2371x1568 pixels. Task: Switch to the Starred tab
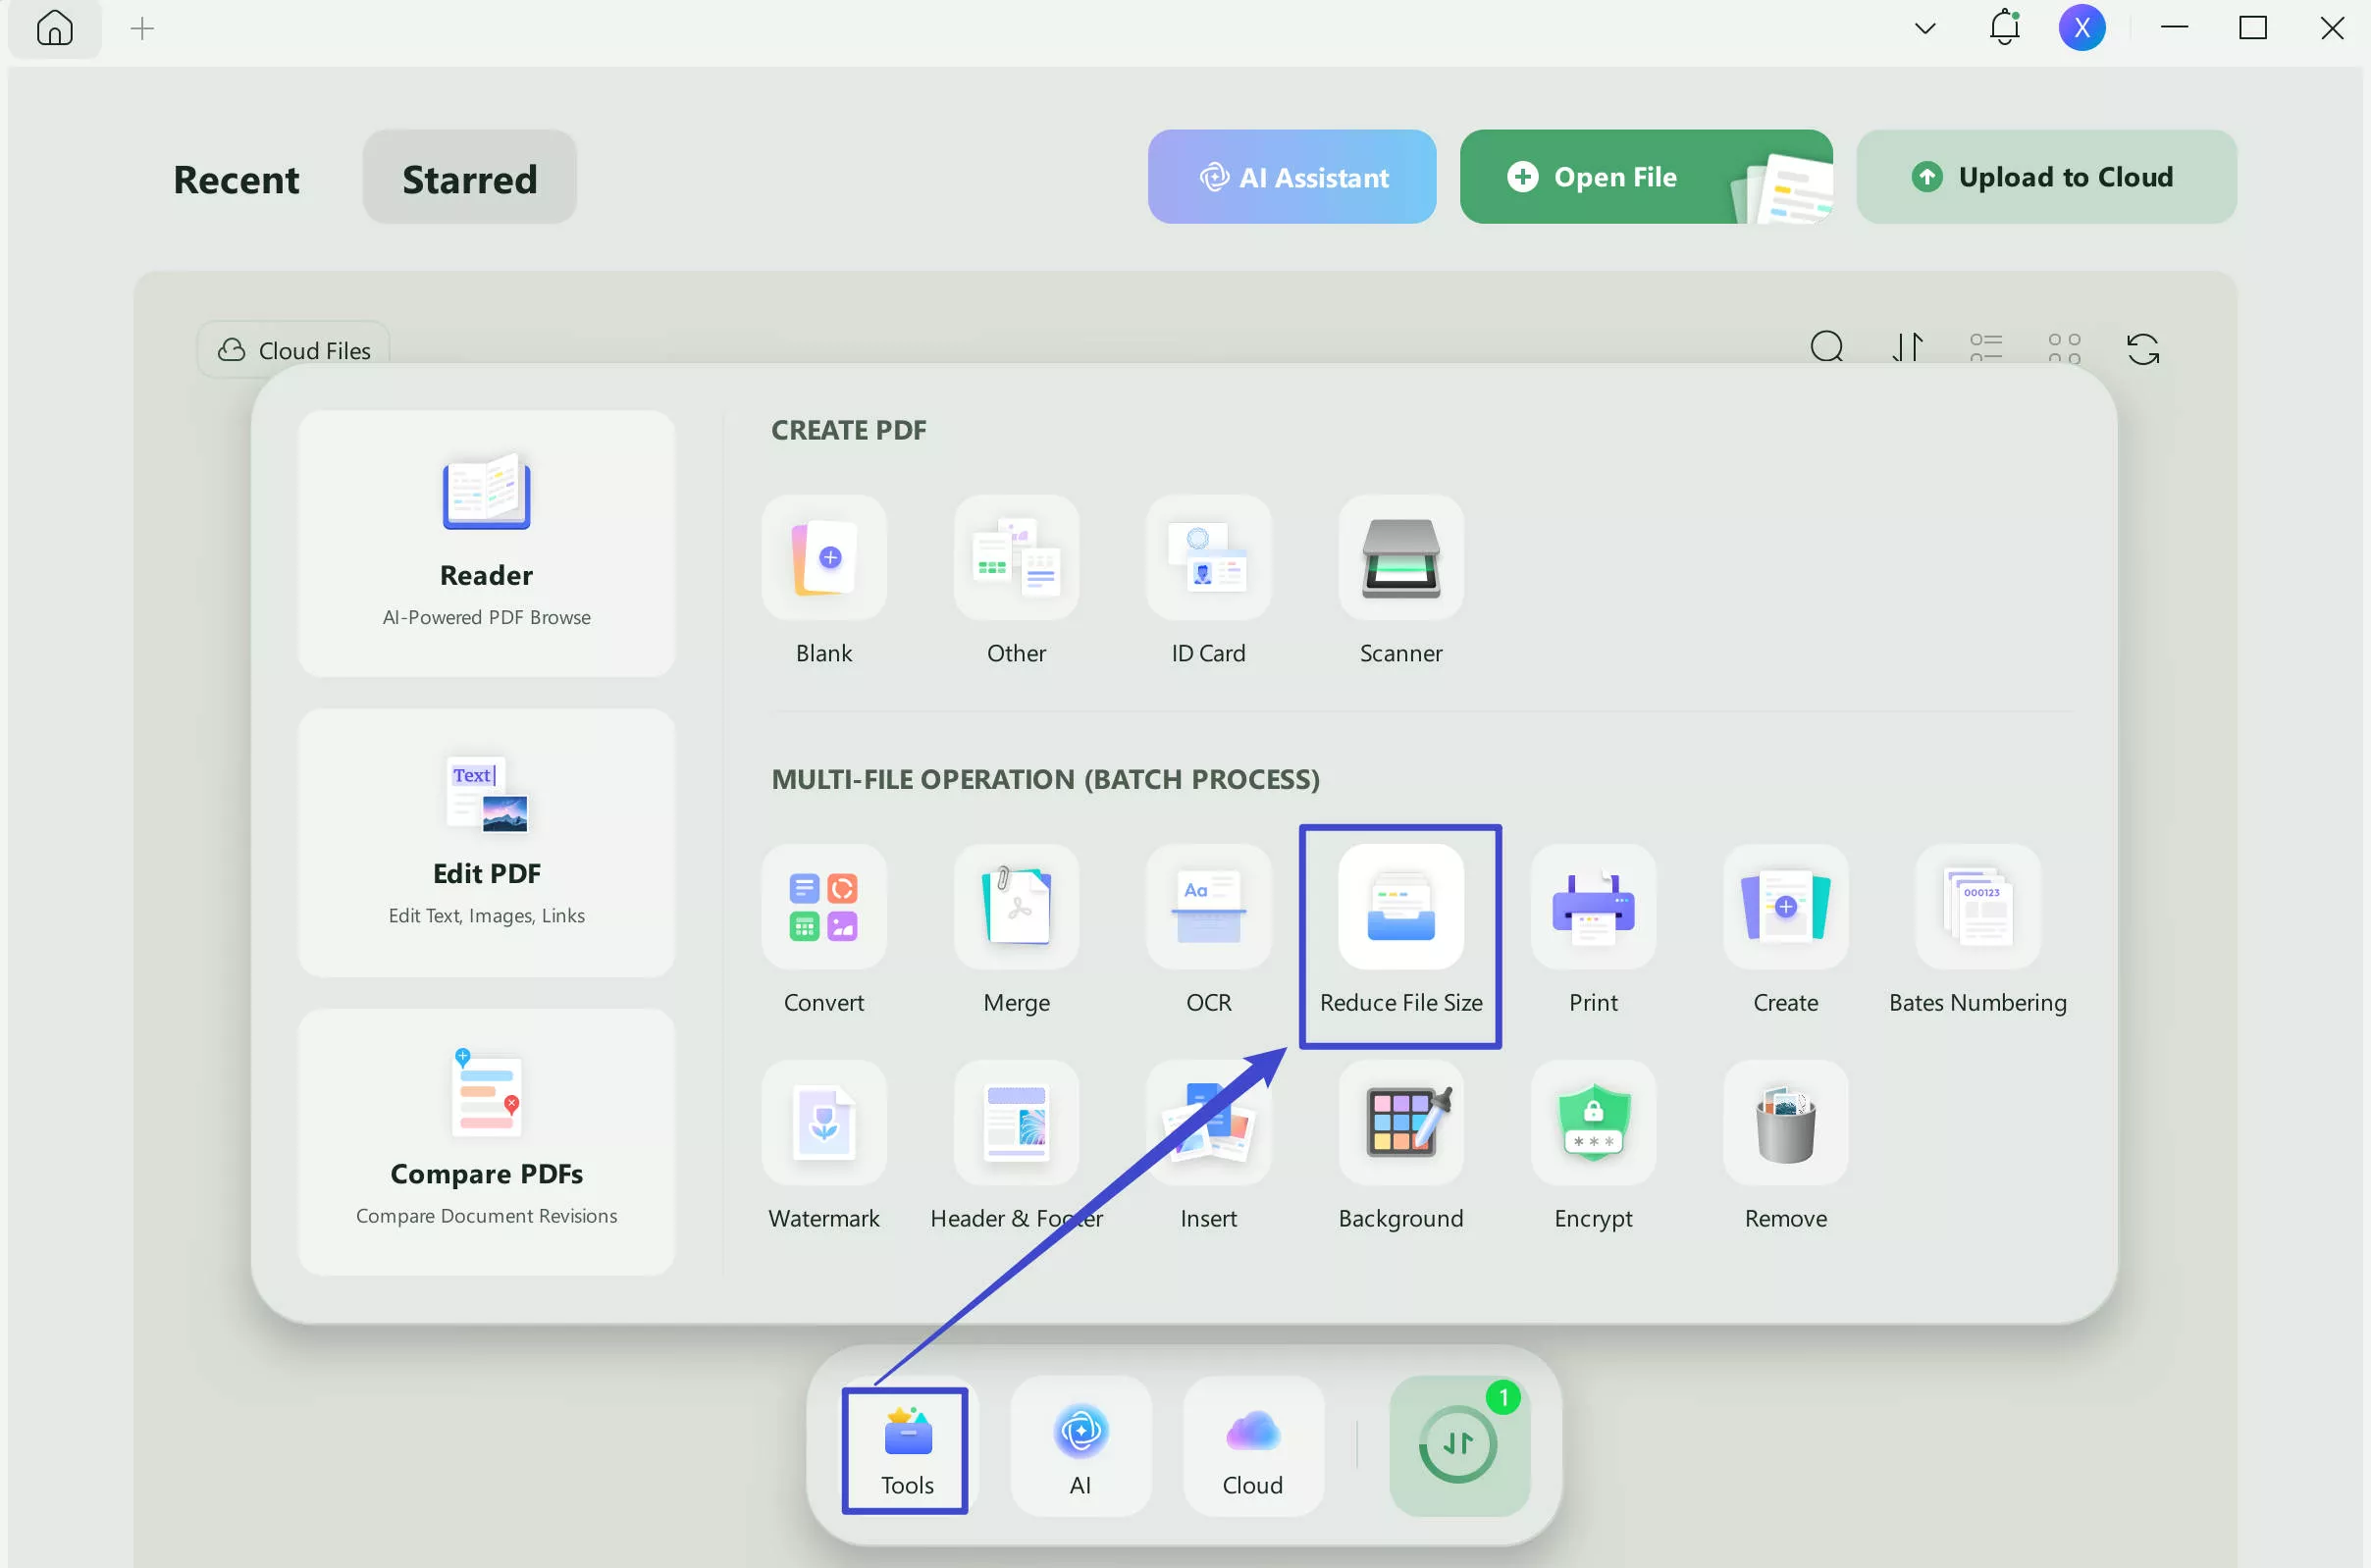(x=469, y=178)
